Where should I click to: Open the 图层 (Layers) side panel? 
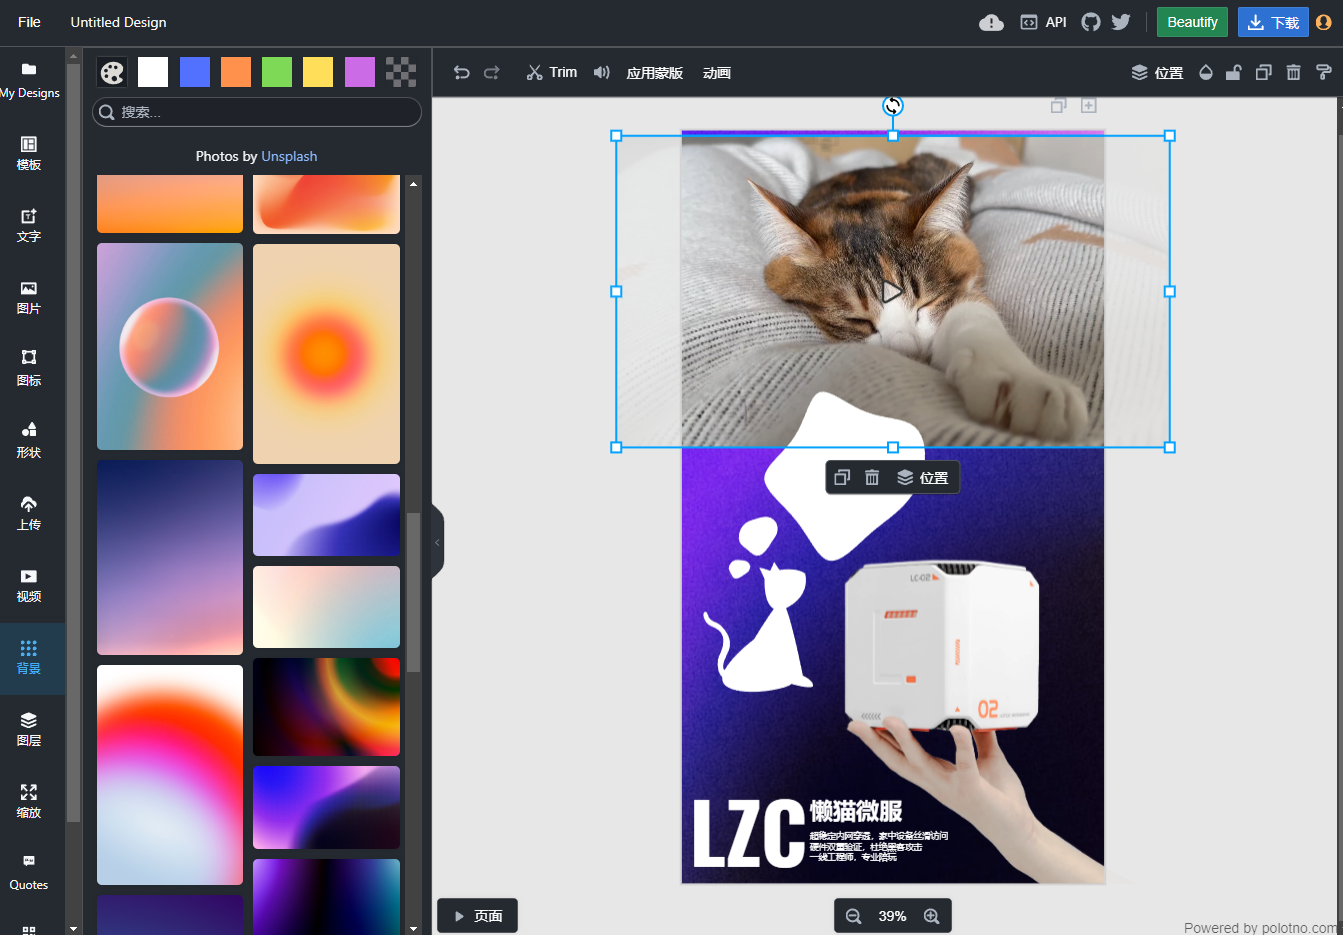pos(29,729)
